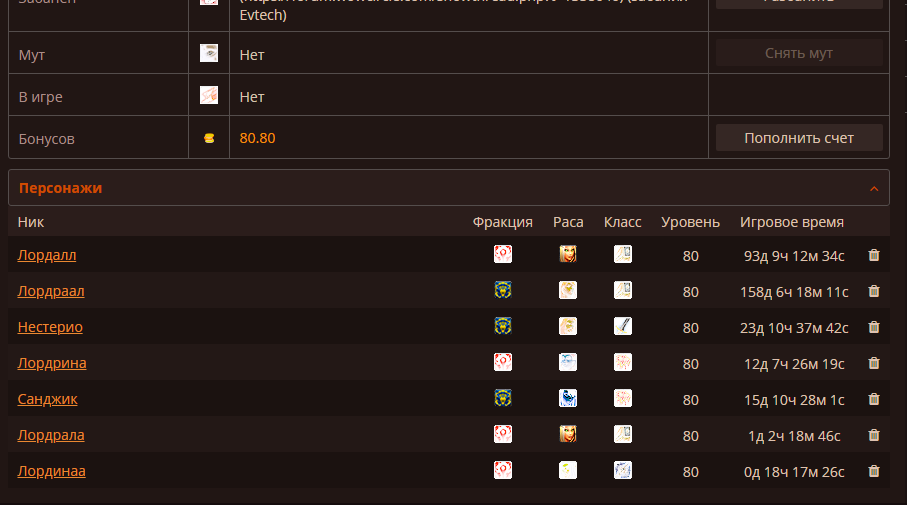Click Игровое время column header
The width and height of the screenshot is (907, 505).
[792, 222]
